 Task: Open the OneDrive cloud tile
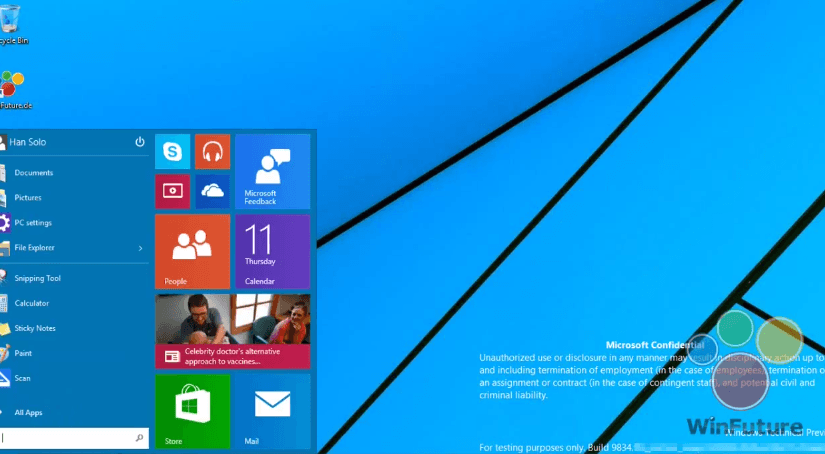coord(213,191)
